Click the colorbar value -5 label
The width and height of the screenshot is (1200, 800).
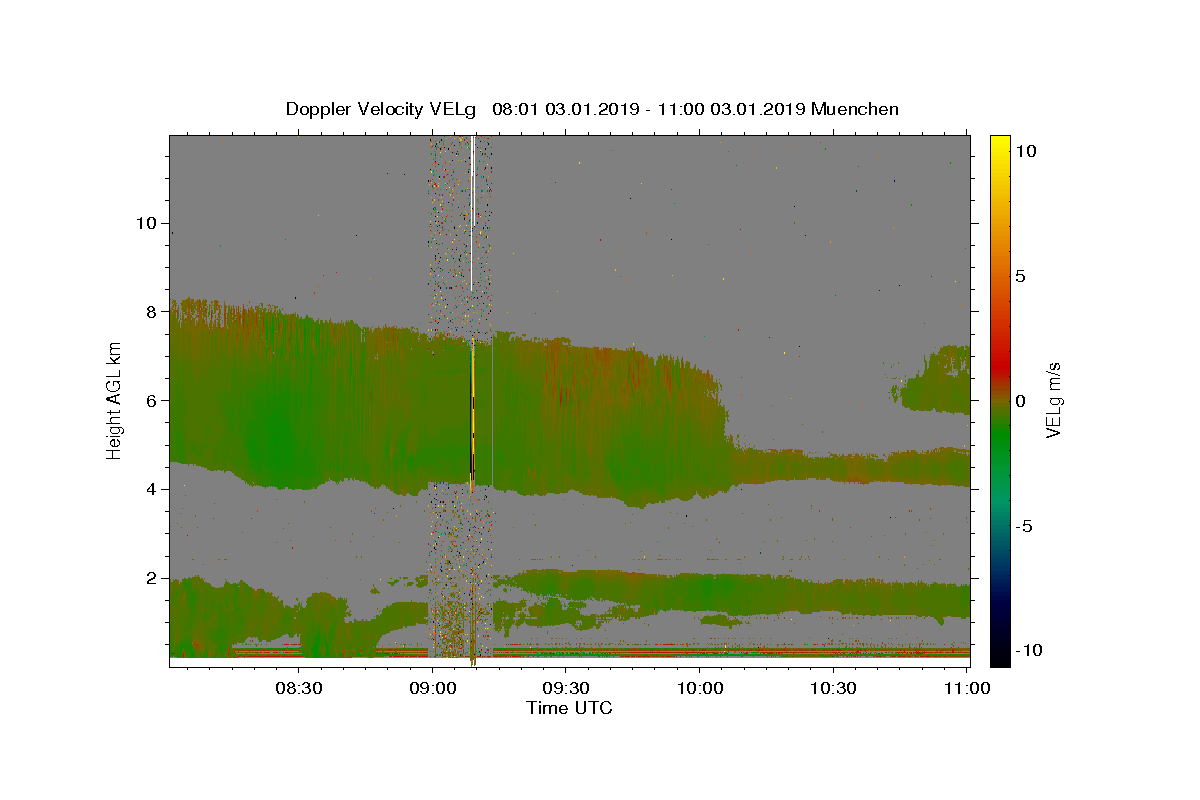[x=1023, y=525]
